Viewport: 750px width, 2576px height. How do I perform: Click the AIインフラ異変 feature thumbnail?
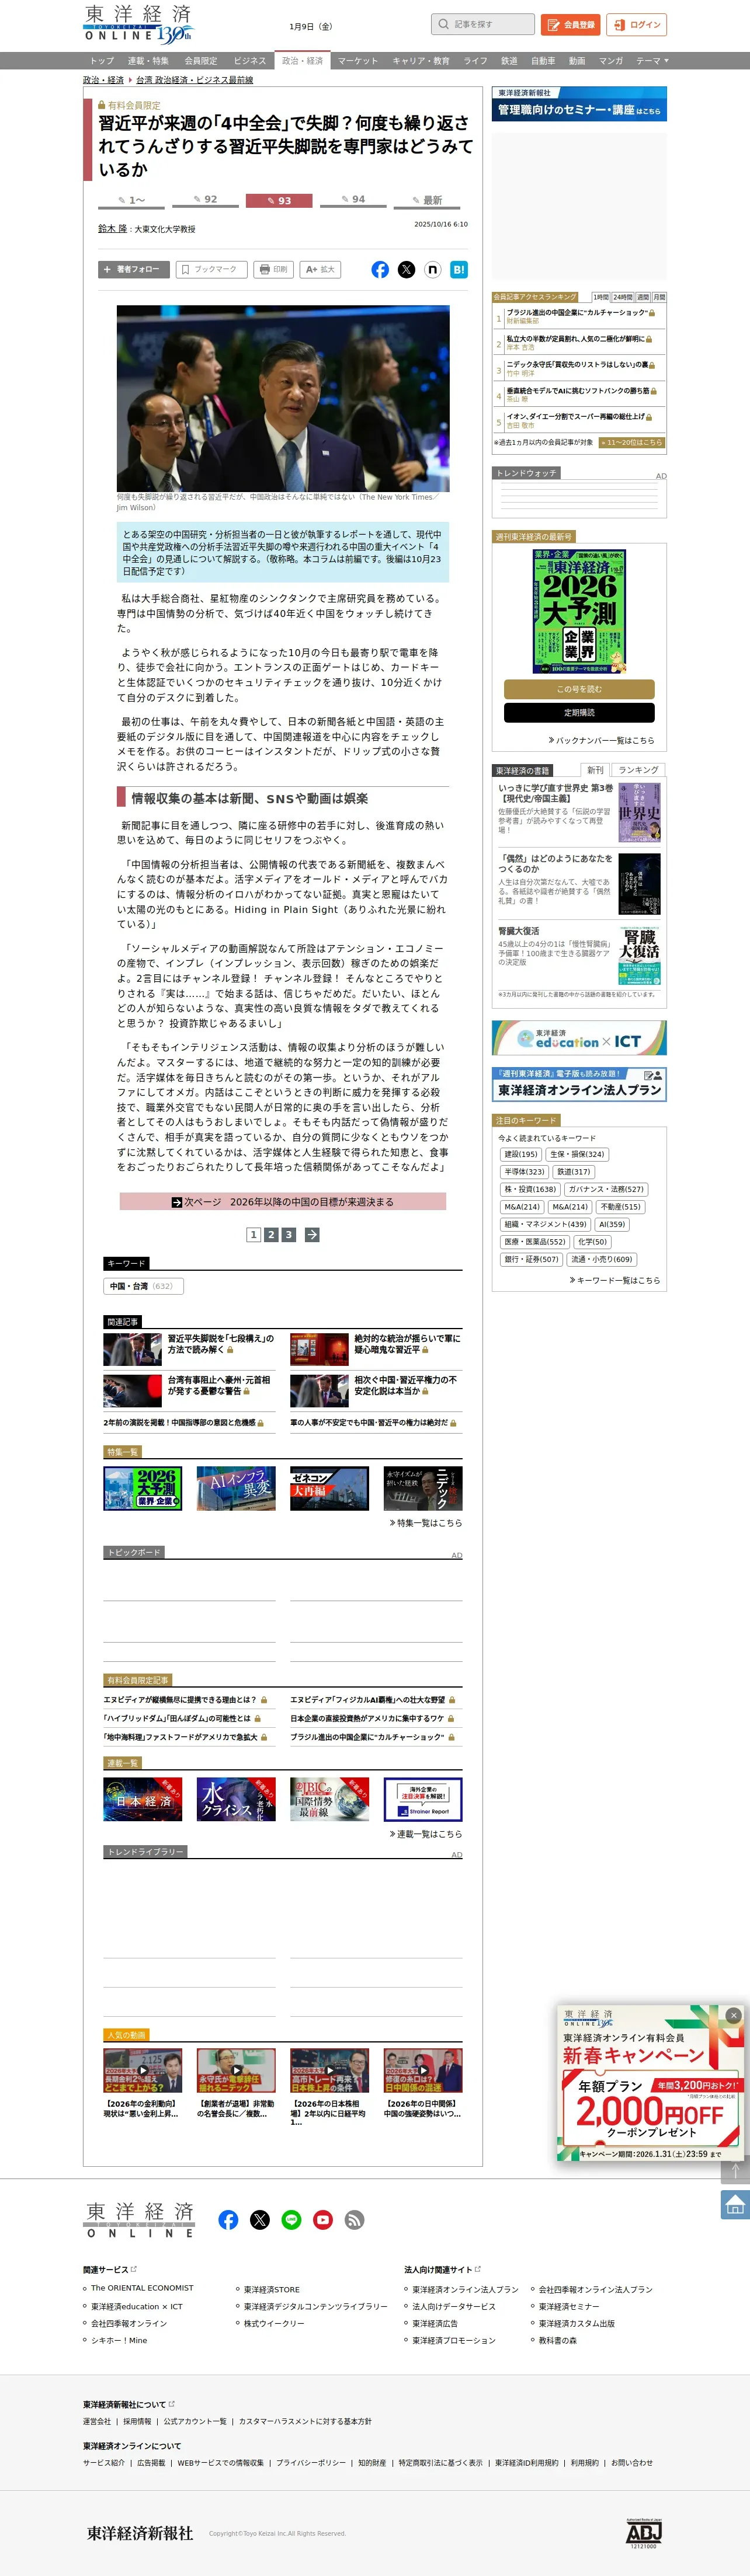(236, 1488)
